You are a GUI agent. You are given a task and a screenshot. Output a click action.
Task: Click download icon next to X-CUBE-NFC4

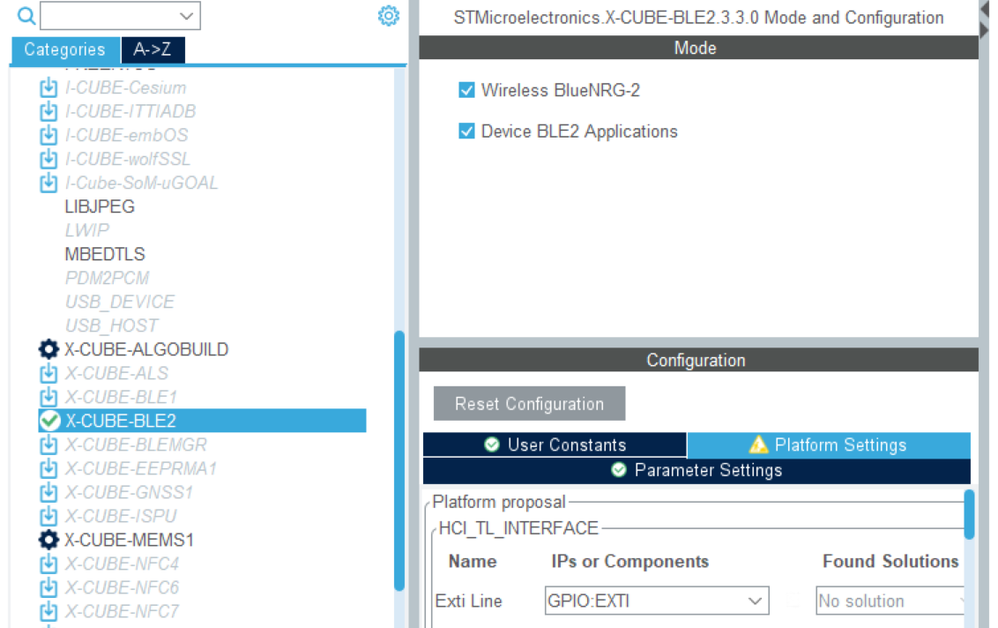48,564
